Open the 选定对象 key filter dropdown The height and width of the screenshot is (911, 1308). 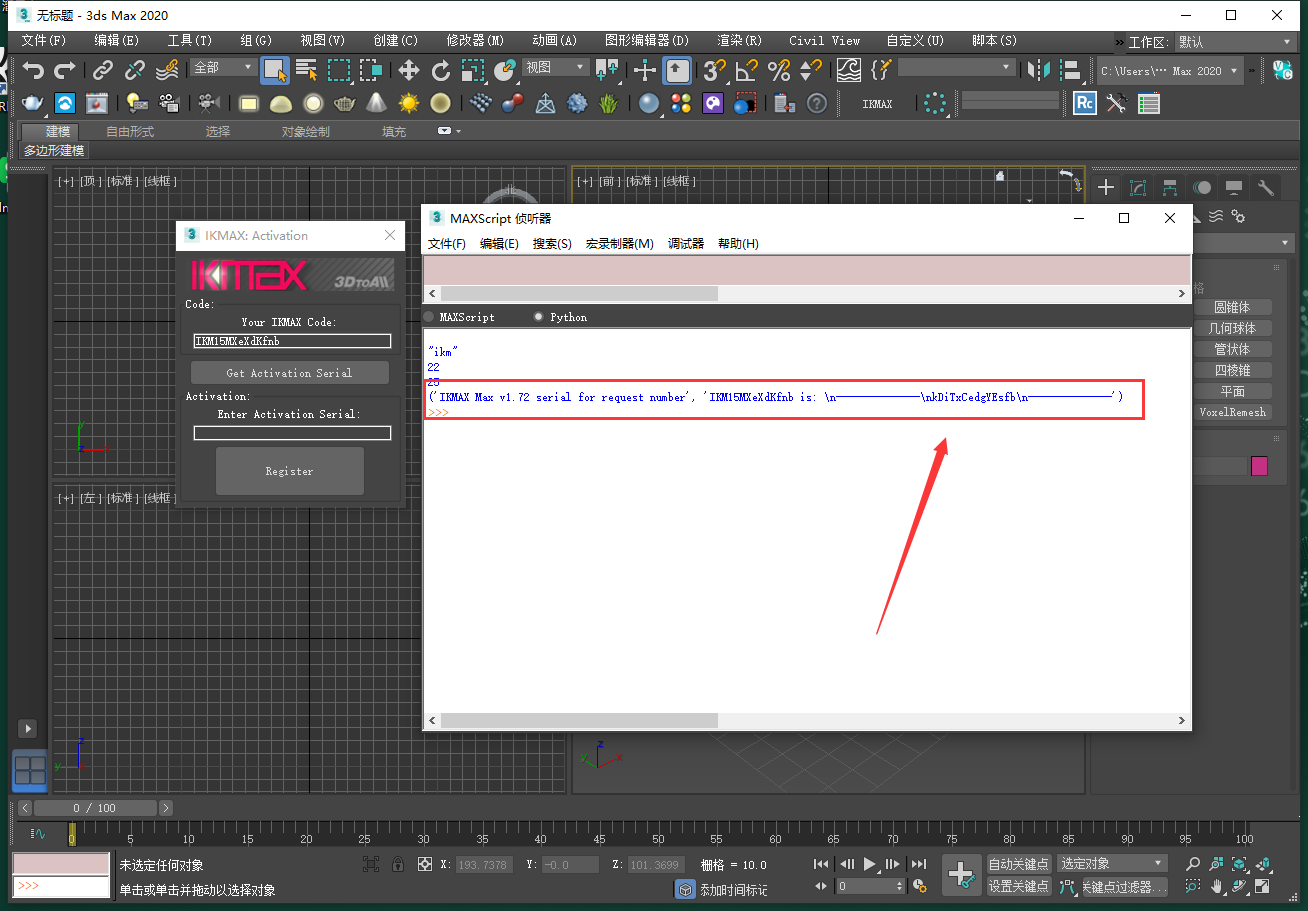coord(1113,863)
